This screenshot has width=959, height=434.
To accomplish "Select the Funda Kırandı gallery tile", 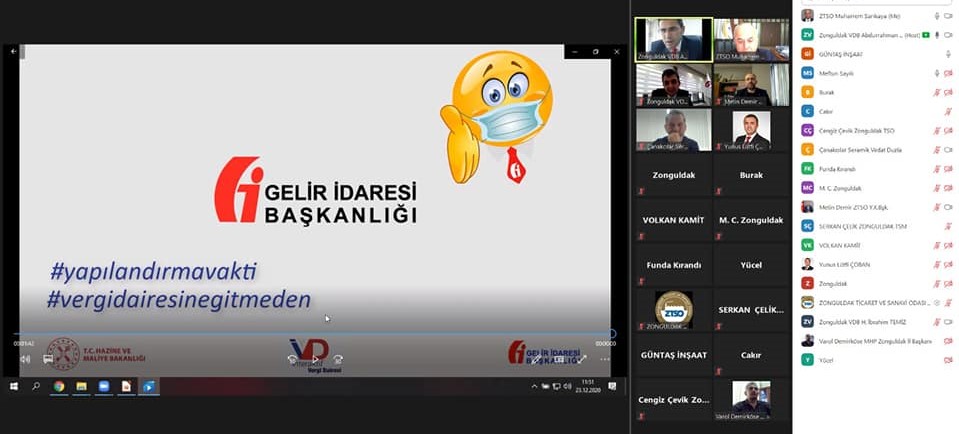I will point(673,265).
